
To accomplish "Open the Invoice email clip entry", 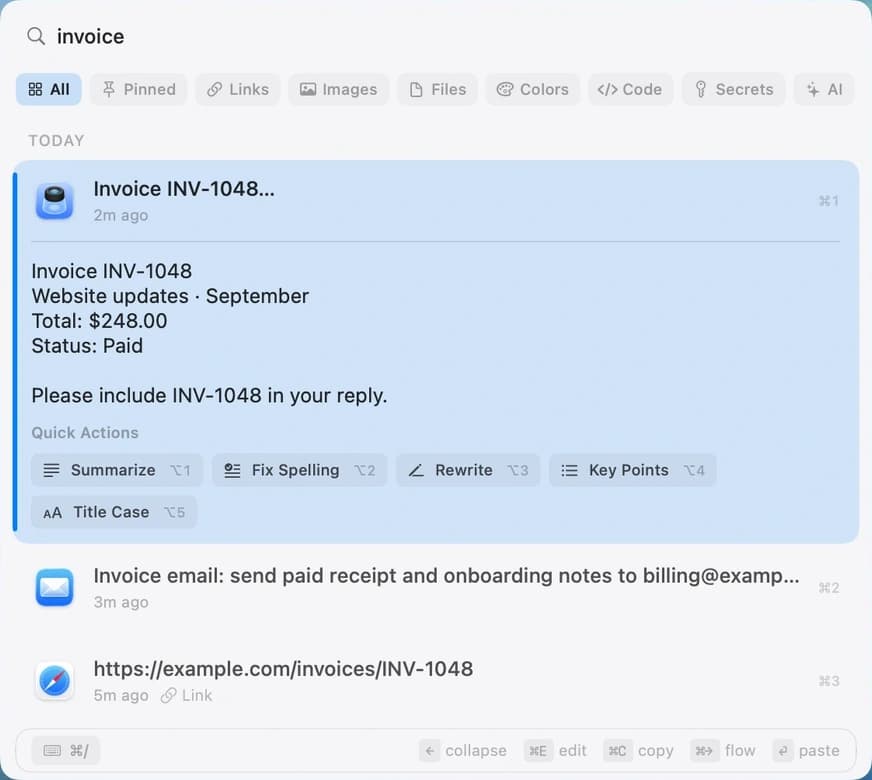I will pos(436,588).
